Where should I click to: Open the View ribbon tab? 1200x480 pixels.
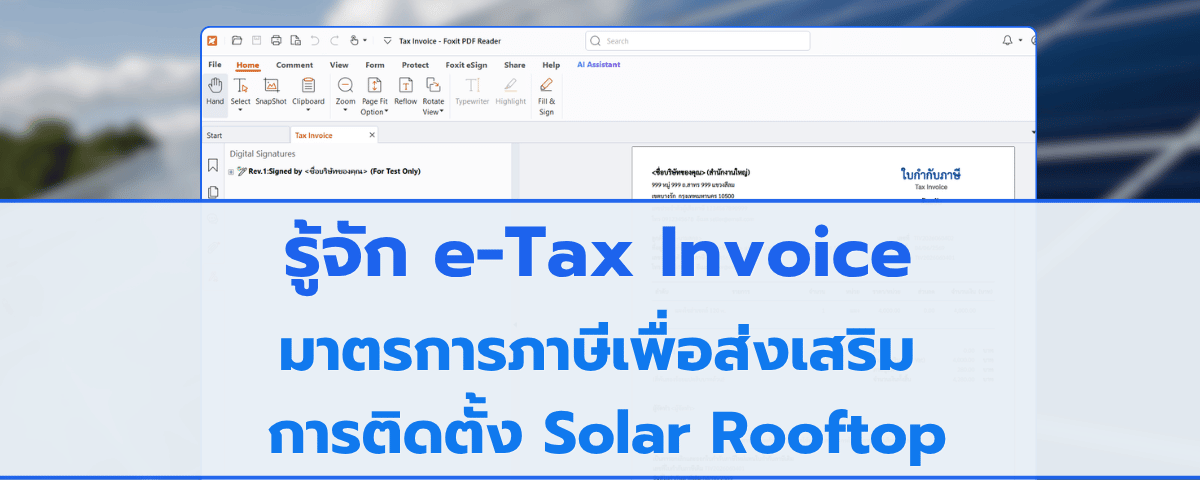(x=339, y=64)
